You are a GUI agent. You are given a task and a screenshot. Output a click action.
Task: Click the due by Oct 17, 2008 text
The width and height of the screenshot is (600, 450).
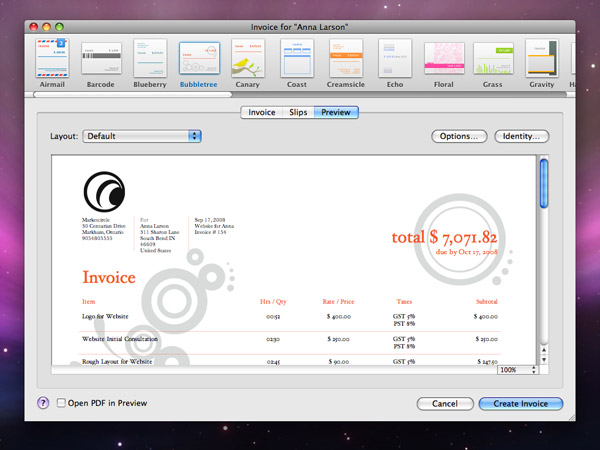[x=466, y=252]
